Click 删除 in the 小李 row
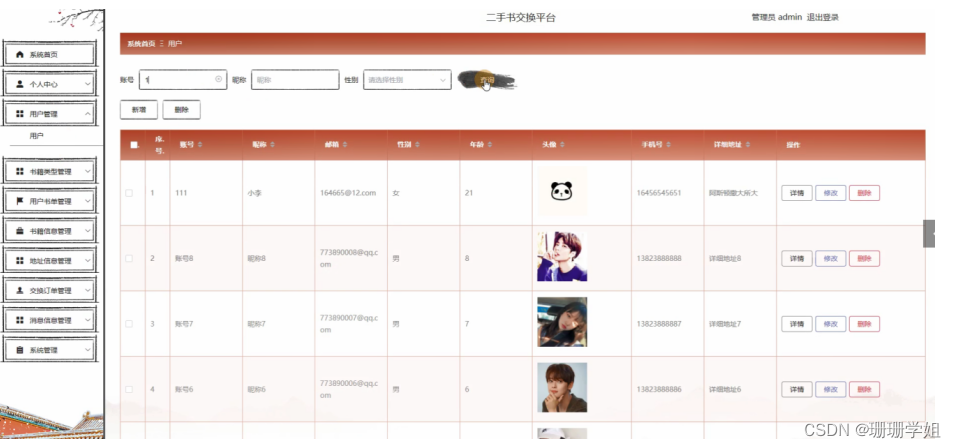This screenshot has height=448, width=956. click(864, 193)
